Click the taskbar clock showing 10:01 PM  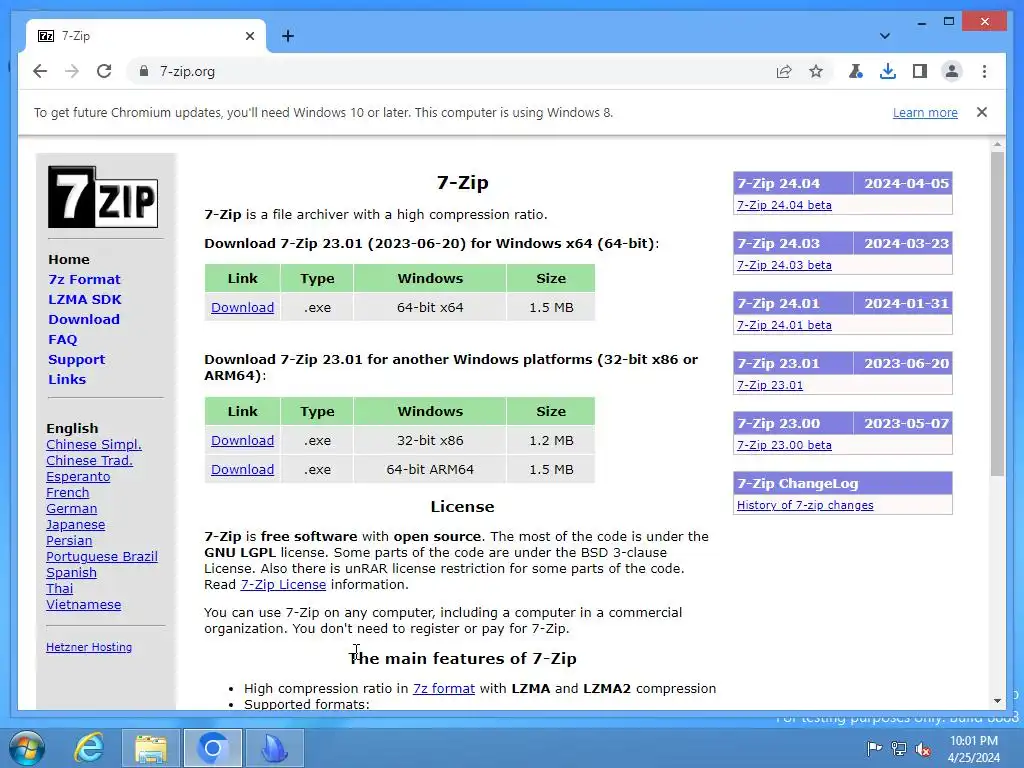(974, 749)
